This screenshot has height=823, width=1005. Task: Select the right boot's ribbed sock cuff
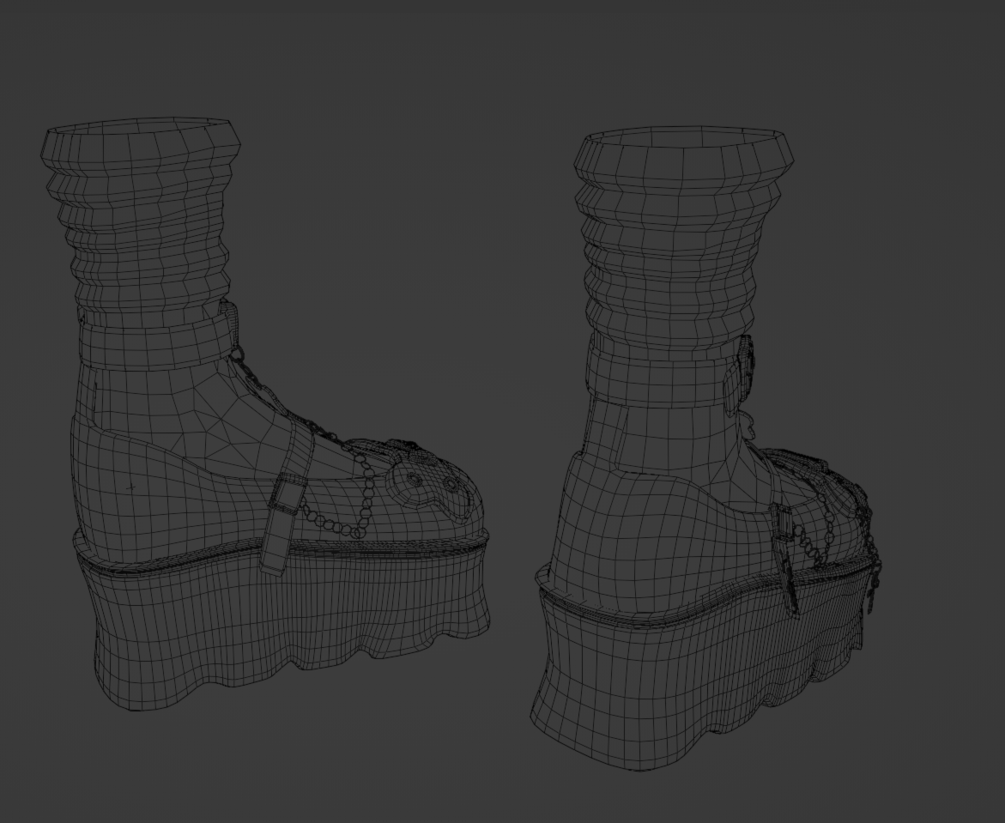pyautogui.click(x=683, y=240)
